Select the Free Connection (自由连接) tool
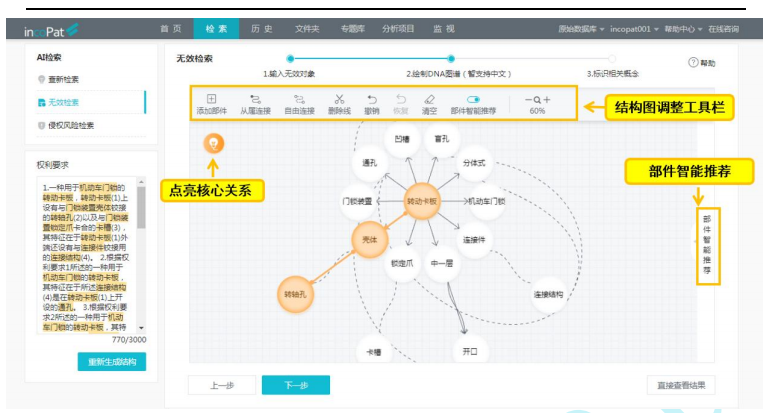Image resolution: width=767 pixels, height=413 pixels. (x=299, y=105)
